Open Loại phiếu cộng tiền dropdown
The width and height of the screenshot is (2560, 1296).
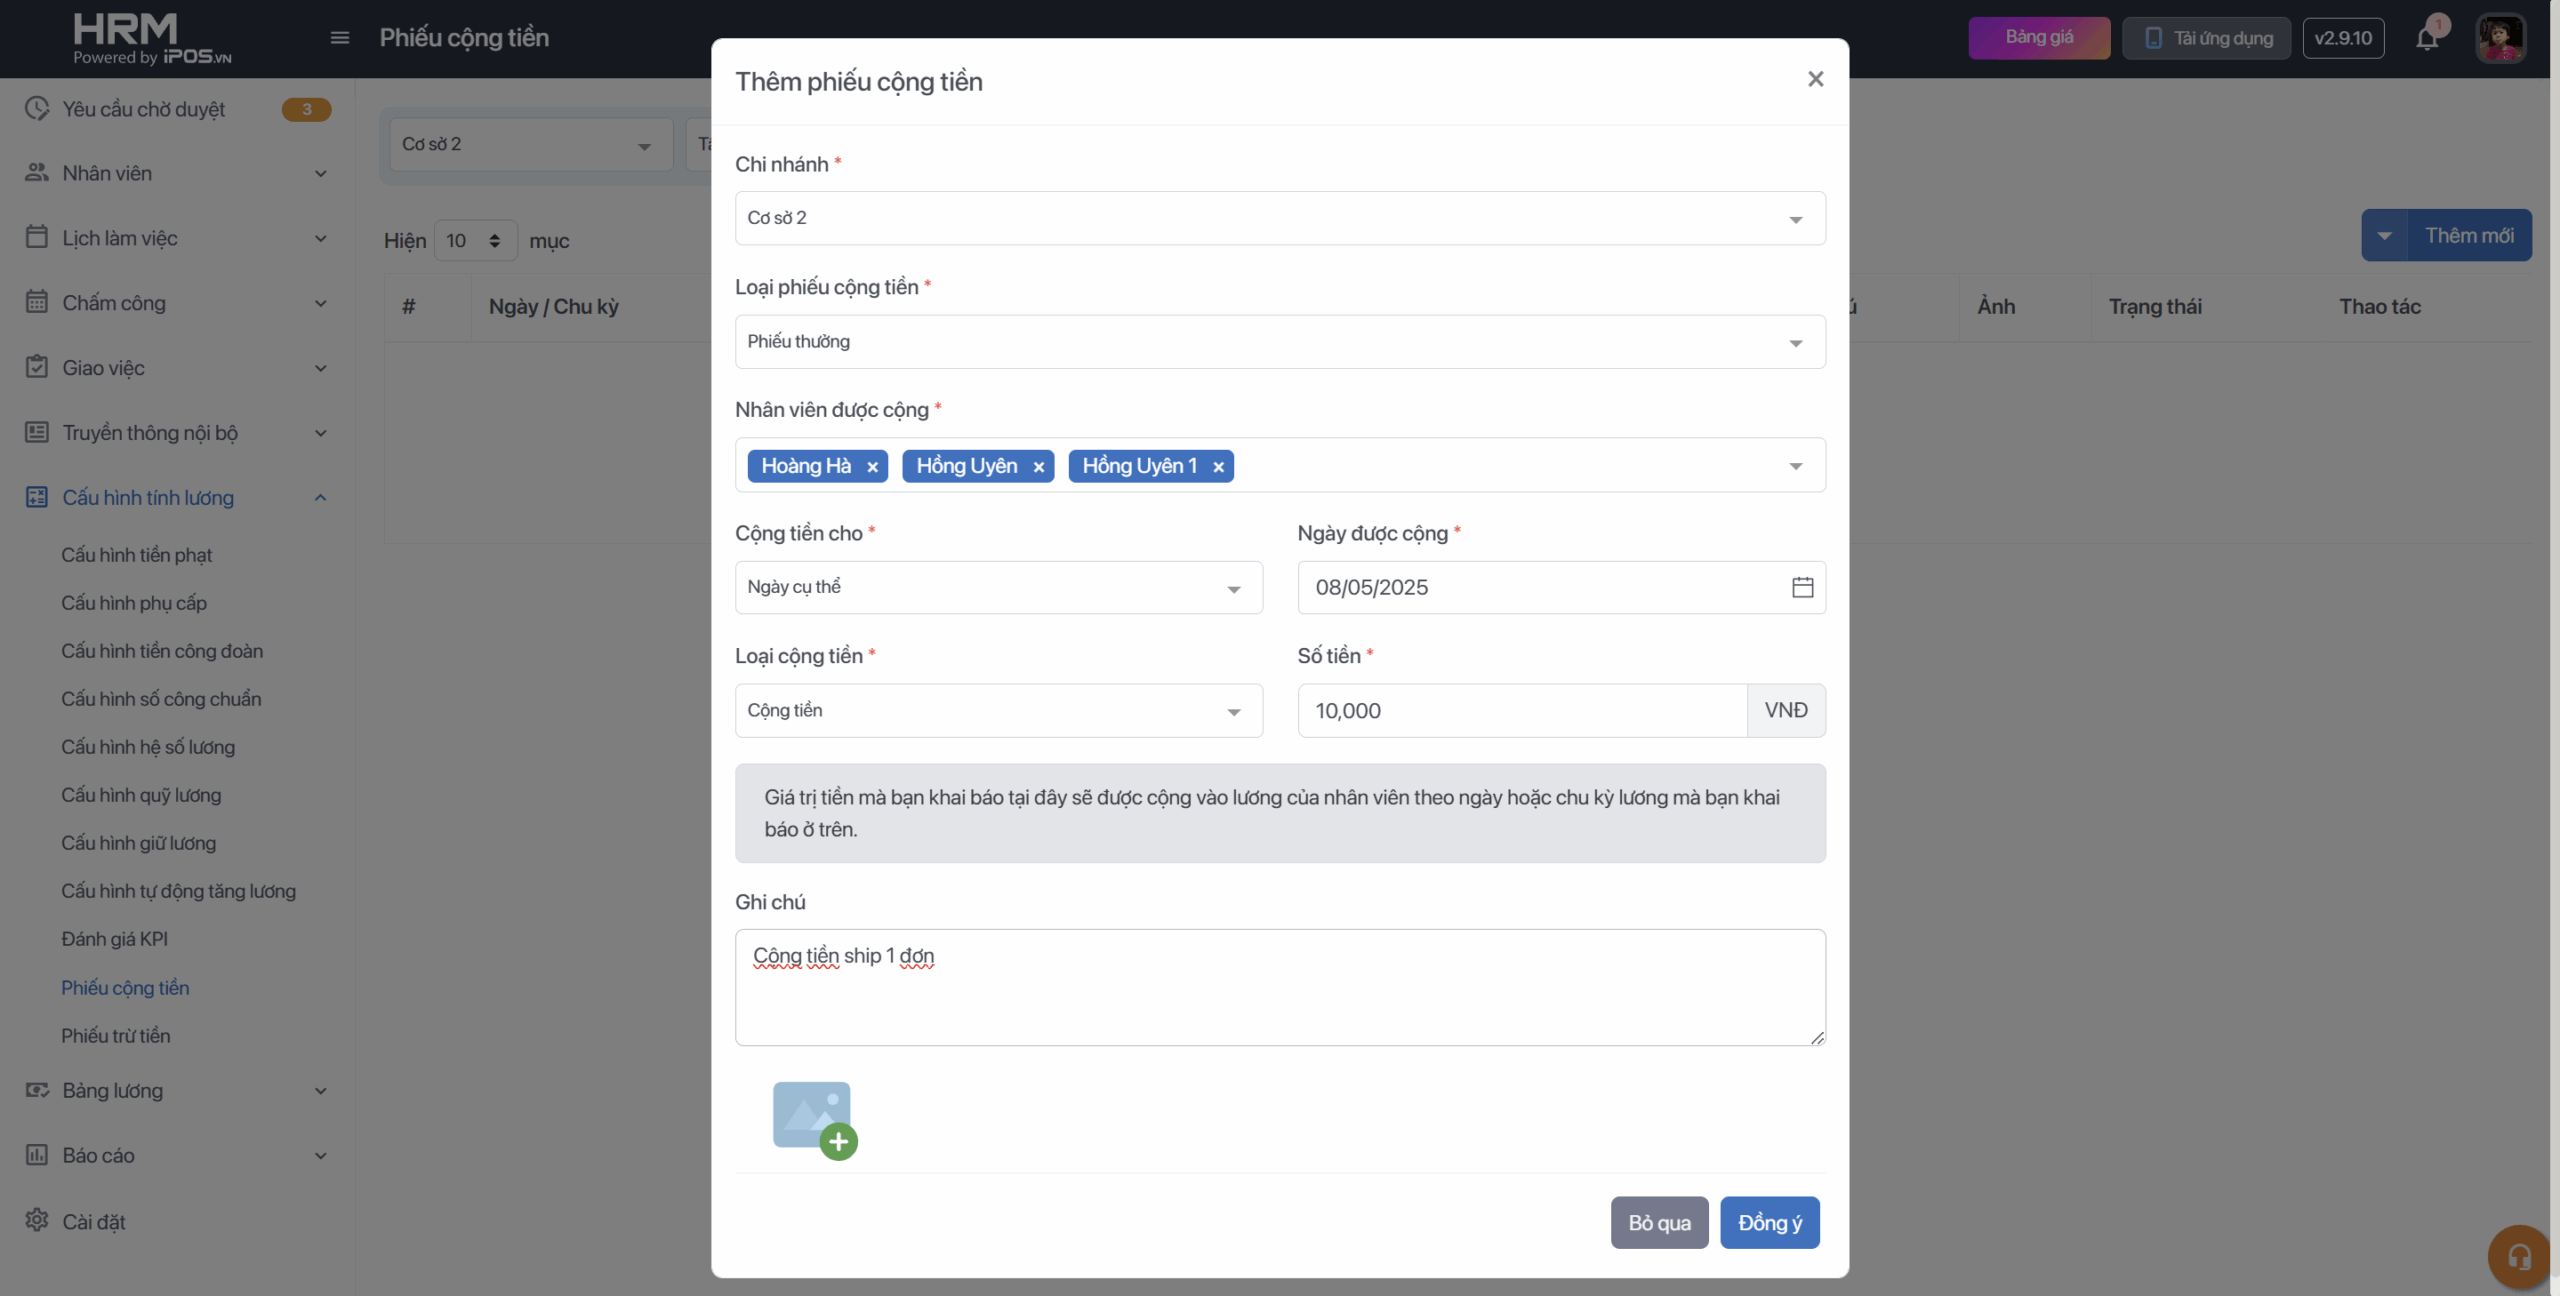[x=1279, y=342]
